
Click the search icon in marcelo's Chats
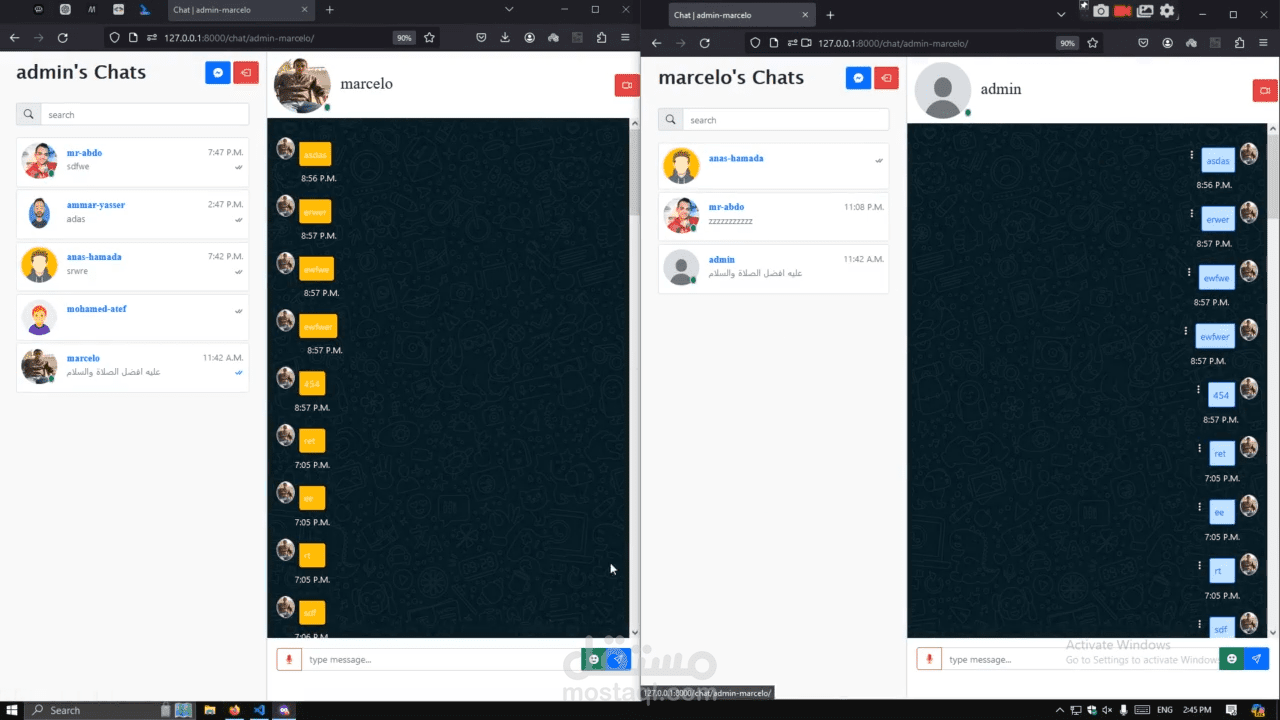click(671, 120)
